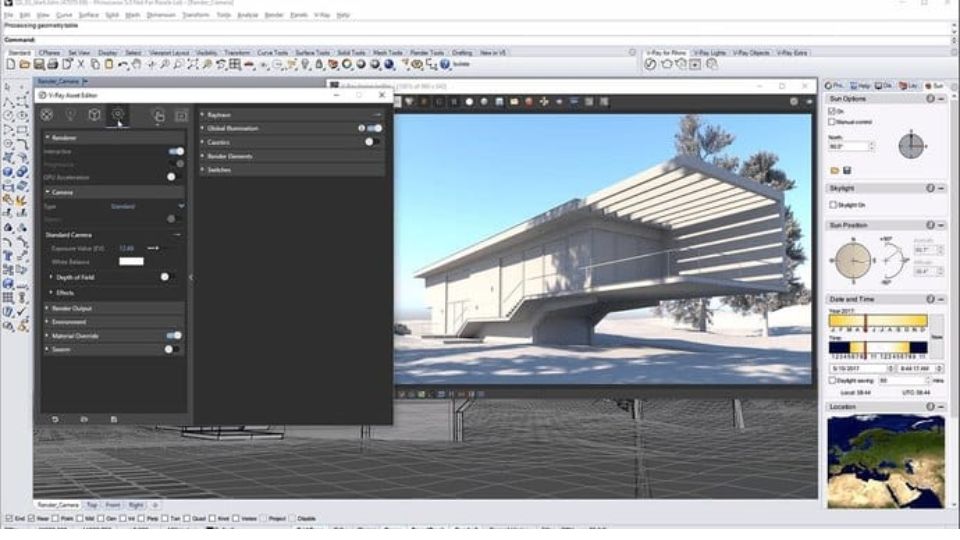The image size is (960, 540).
Task: Collapse the Camera section
Action: coord(113,192)
